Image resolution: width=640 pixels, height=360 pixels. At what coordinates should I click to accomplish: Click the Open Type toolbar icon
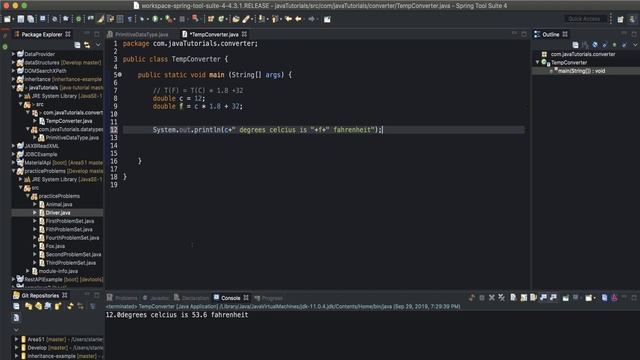coord(236,19)
